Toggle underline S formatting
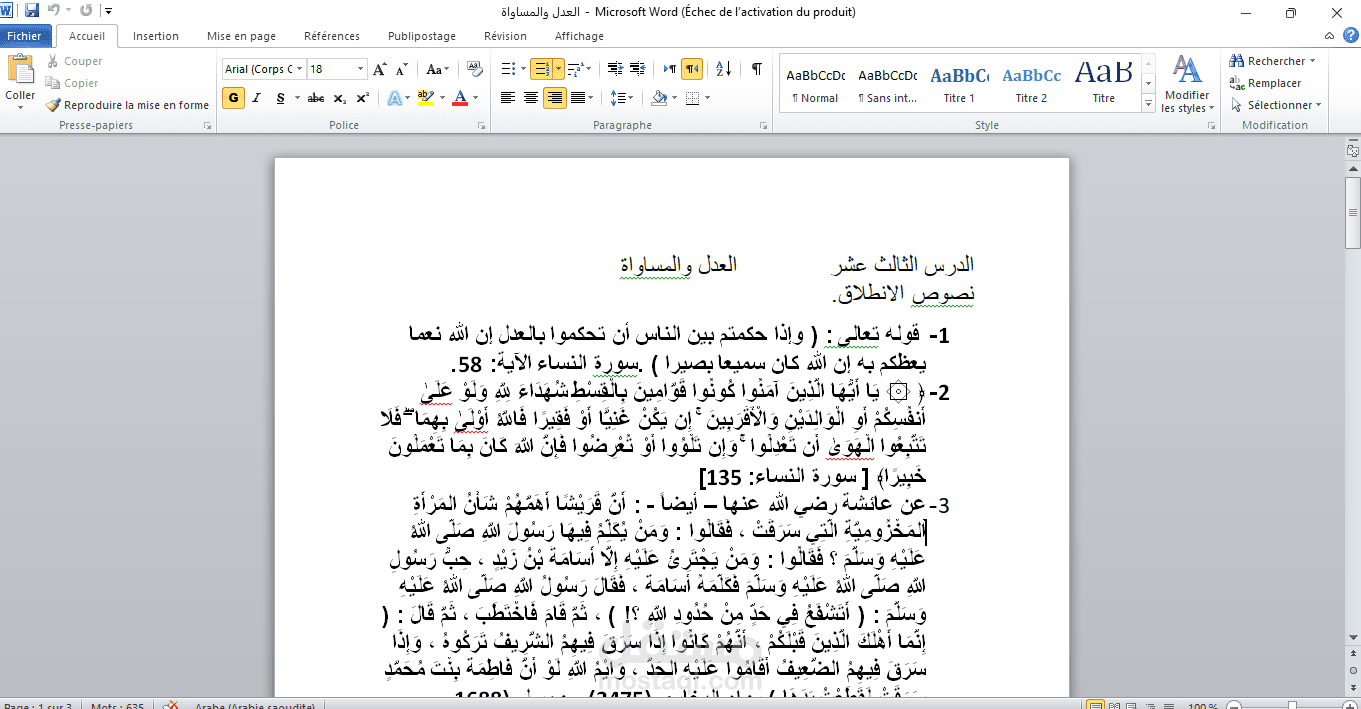This screenshot has height=709, width=1361. pos(281,98)
